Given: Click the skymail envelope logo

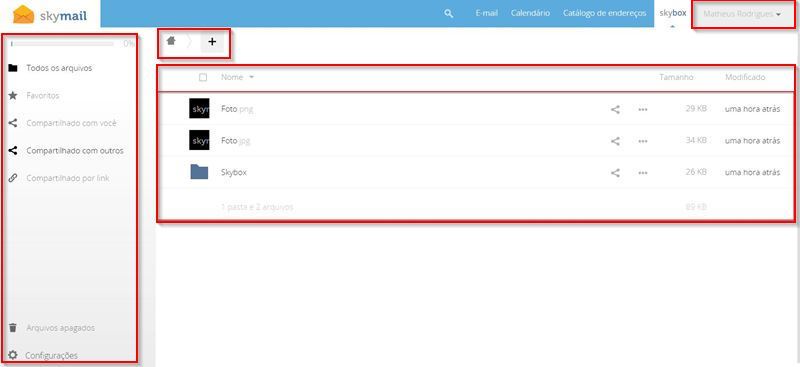Looking at the screenshot, I should point(23,15).
